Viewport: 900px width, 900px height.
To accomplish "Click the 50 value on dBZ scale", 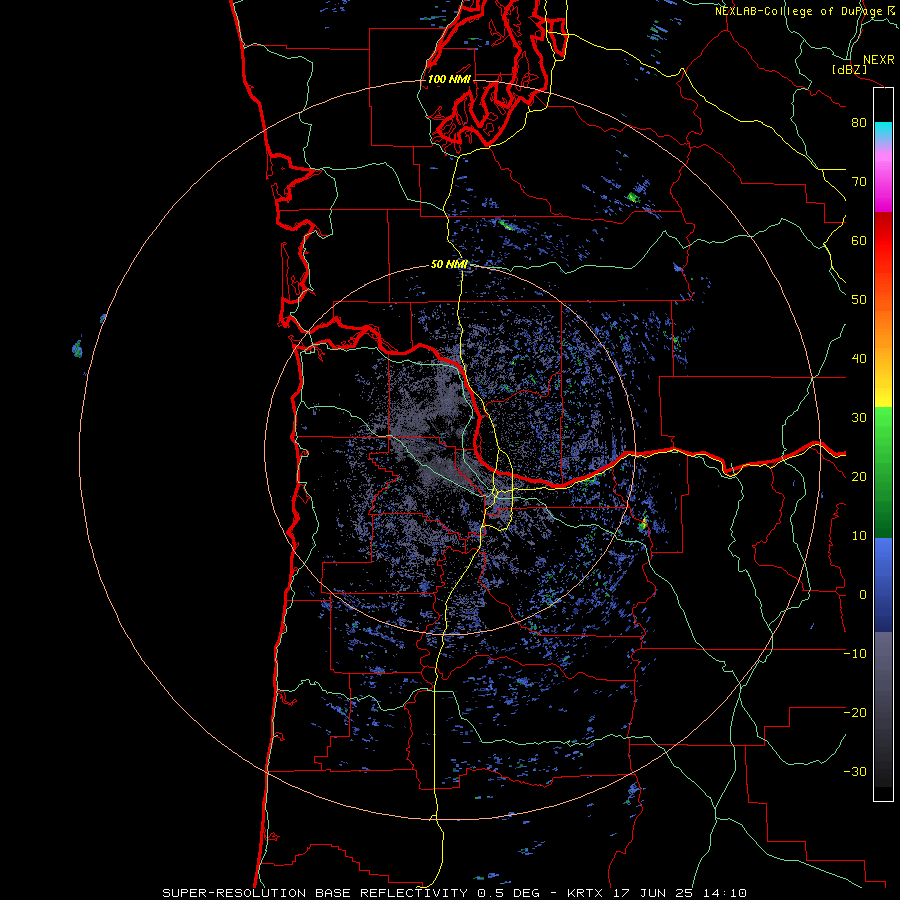I will tap(859, 300).
